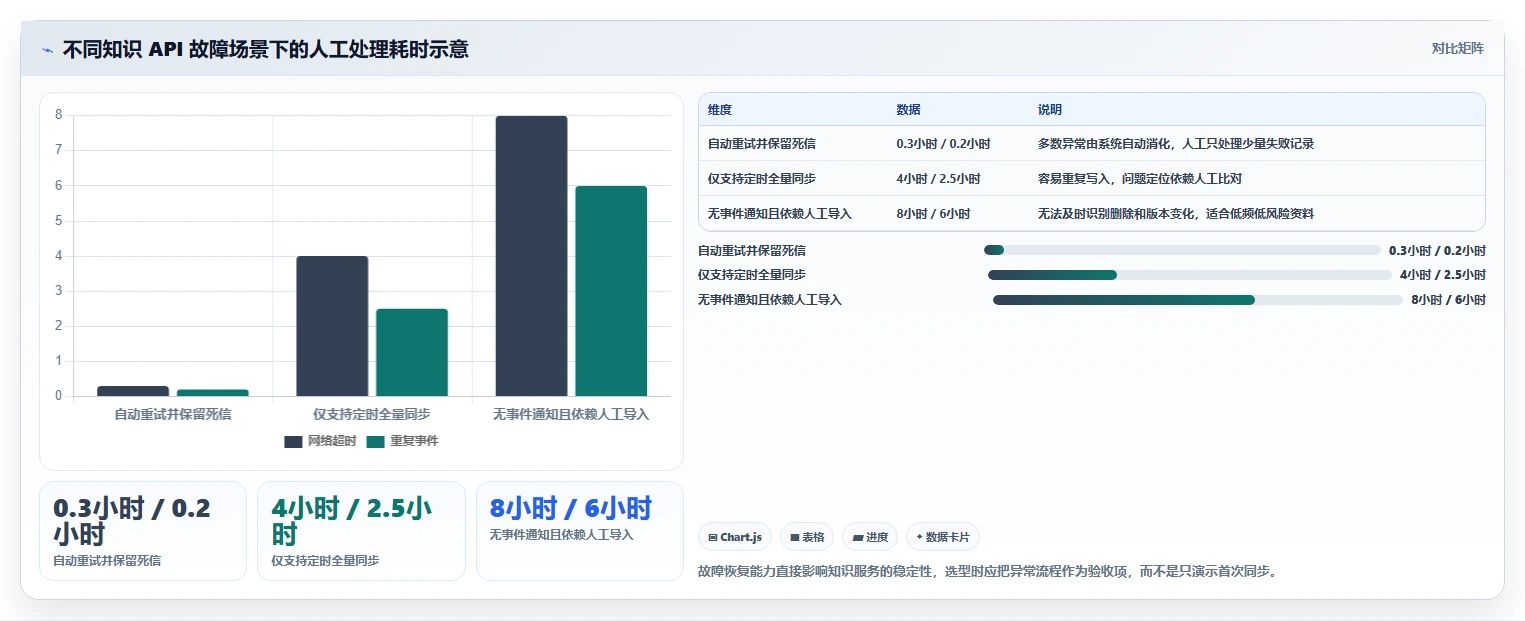The height and width of the screenshot is (621, 1525).
Task: Click progress bar for 自动重试并保留死信
Action: (1182, 250)
